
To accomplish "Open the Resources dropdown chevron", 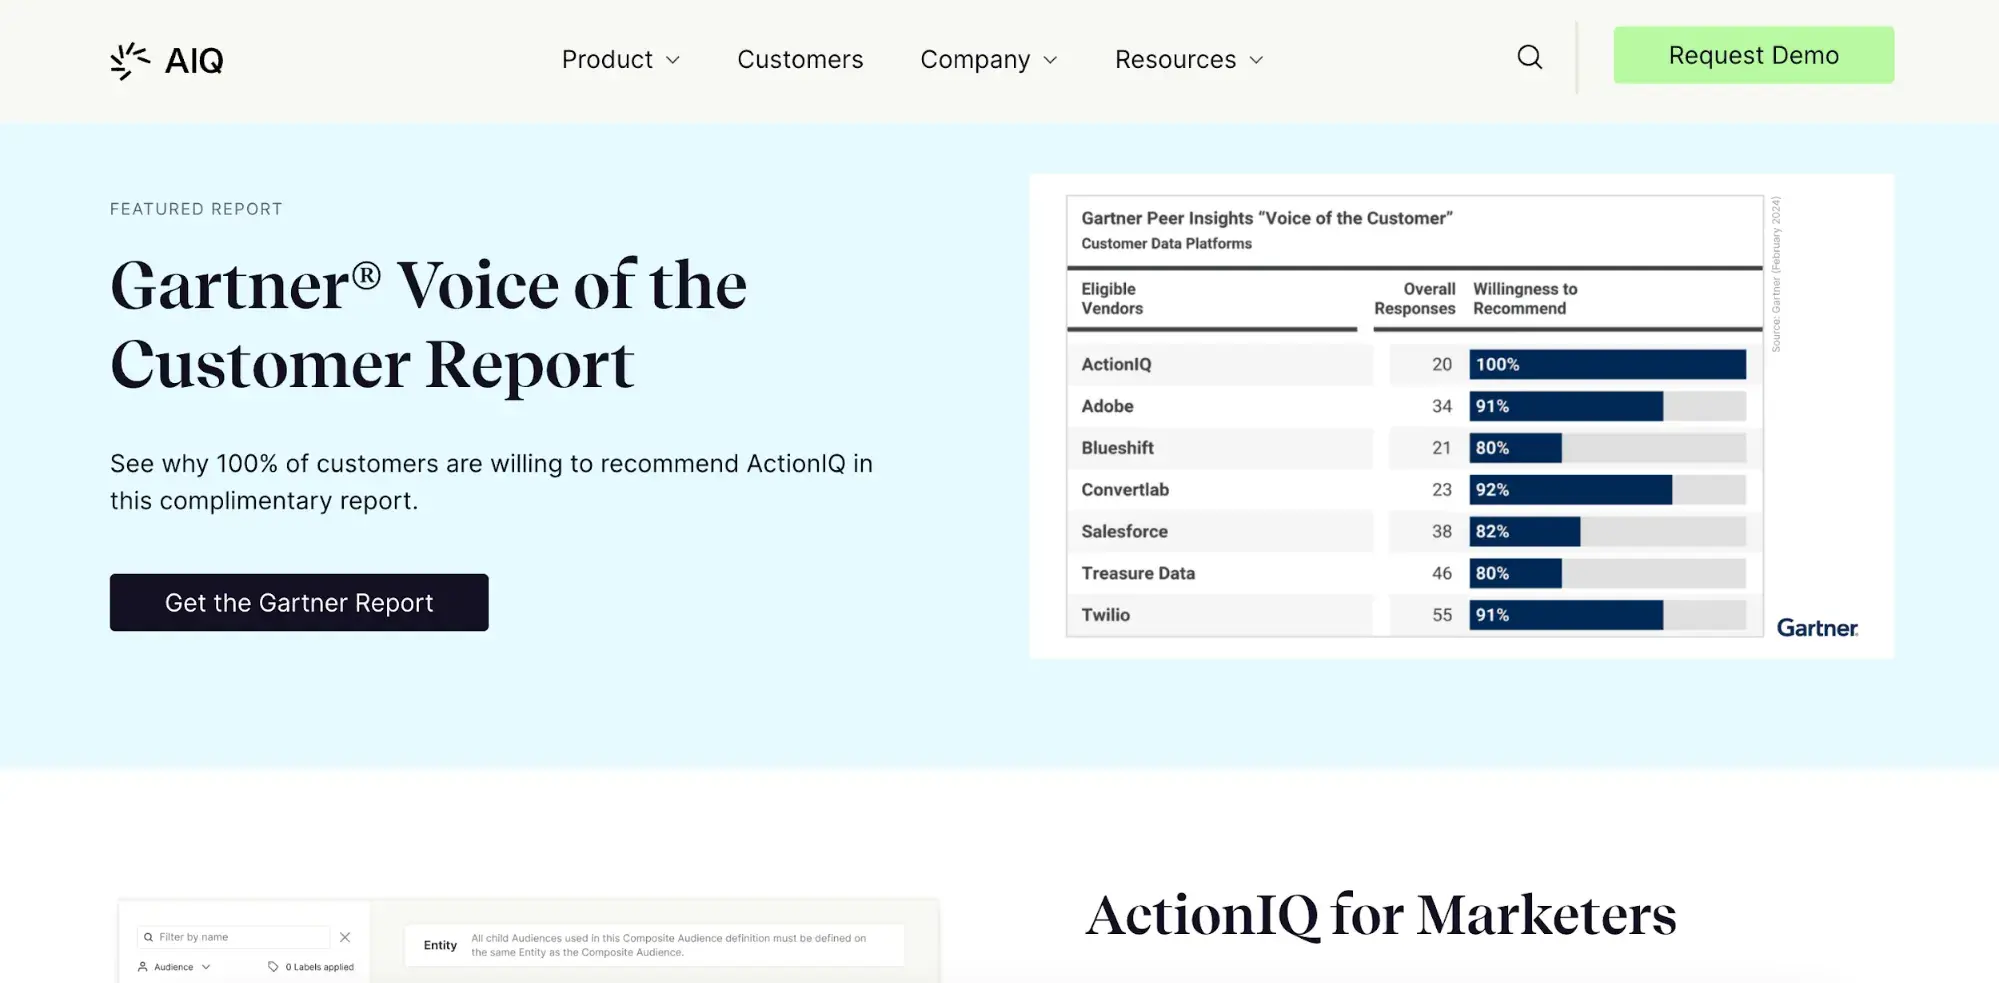I will pyautogui.click(x=1256, y=60).
